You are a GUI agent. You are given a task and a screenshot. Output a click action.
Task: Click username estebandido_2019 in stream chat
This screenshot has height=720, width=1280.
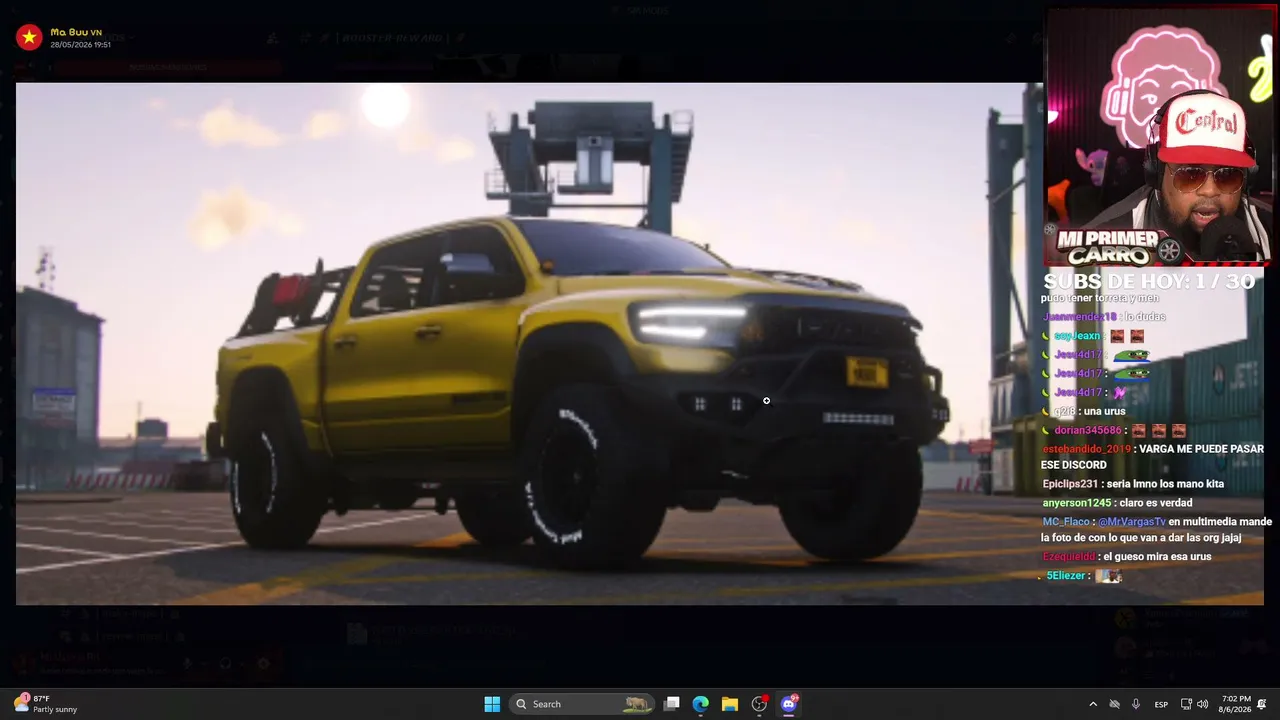(1086, 449)
